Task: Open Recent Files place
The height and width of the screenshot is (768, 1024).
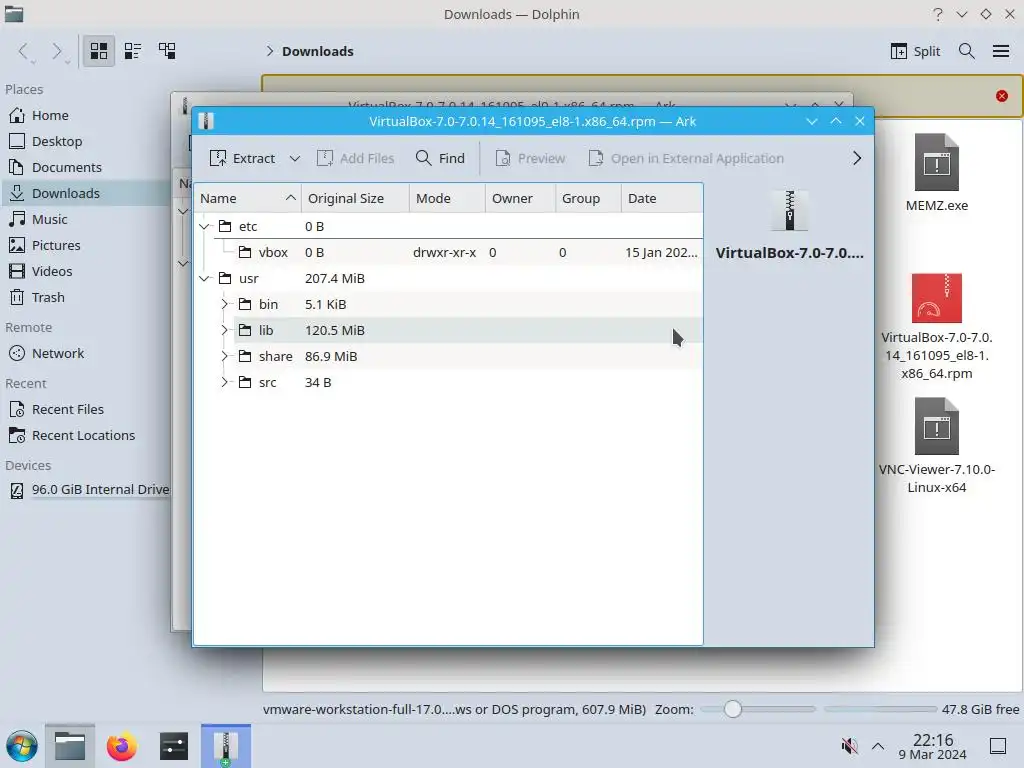Action: click(85, 409)
